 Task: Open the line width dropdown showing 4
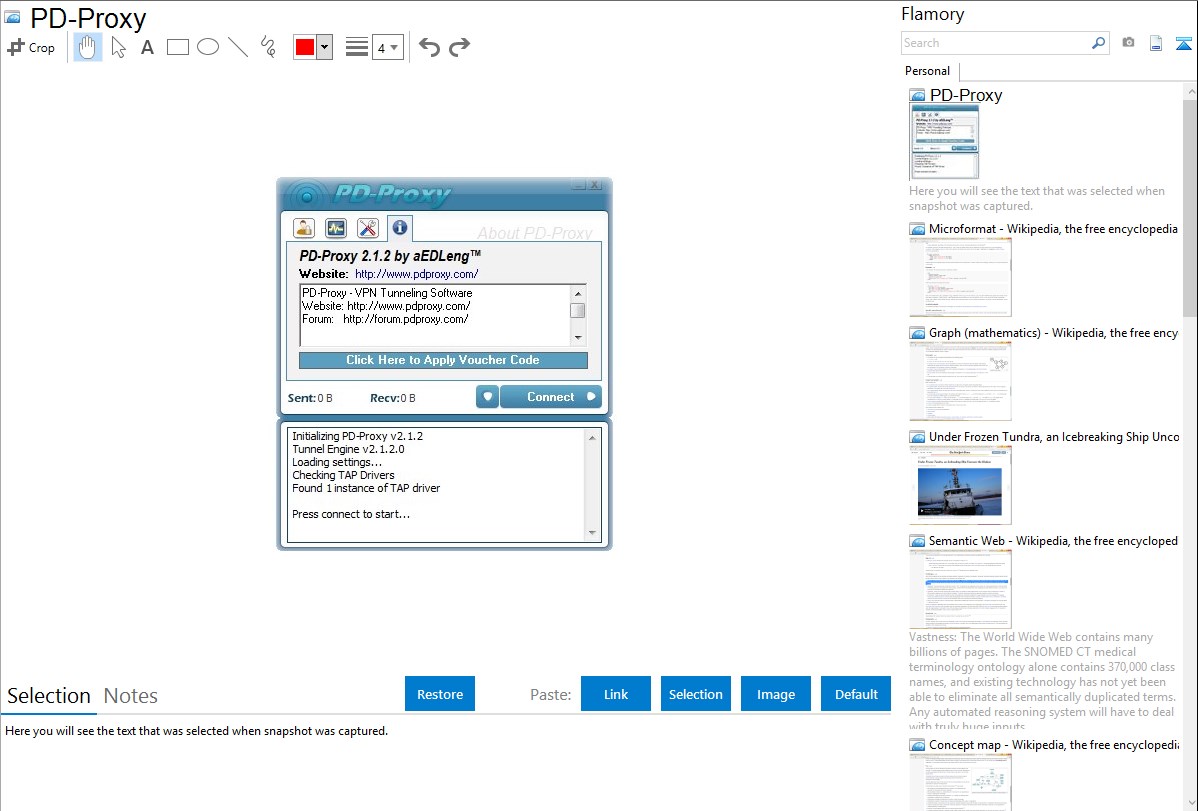[x=387, y=47]
